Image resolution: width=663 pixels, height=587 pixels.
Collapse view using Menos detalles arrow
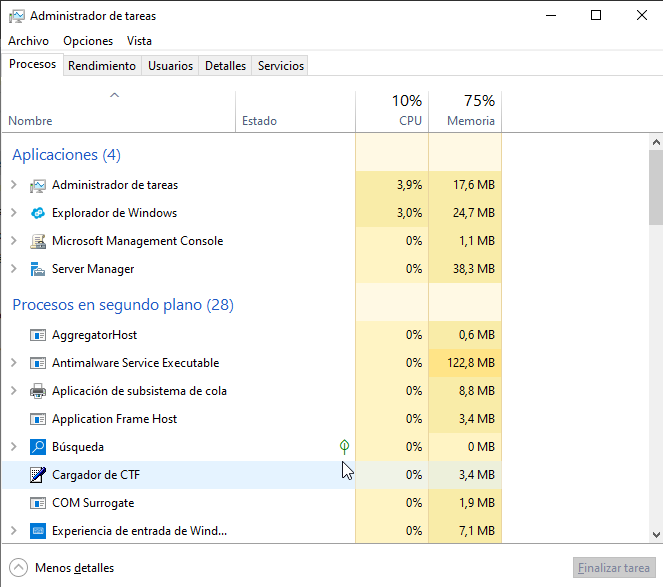[x=19, y=568]
